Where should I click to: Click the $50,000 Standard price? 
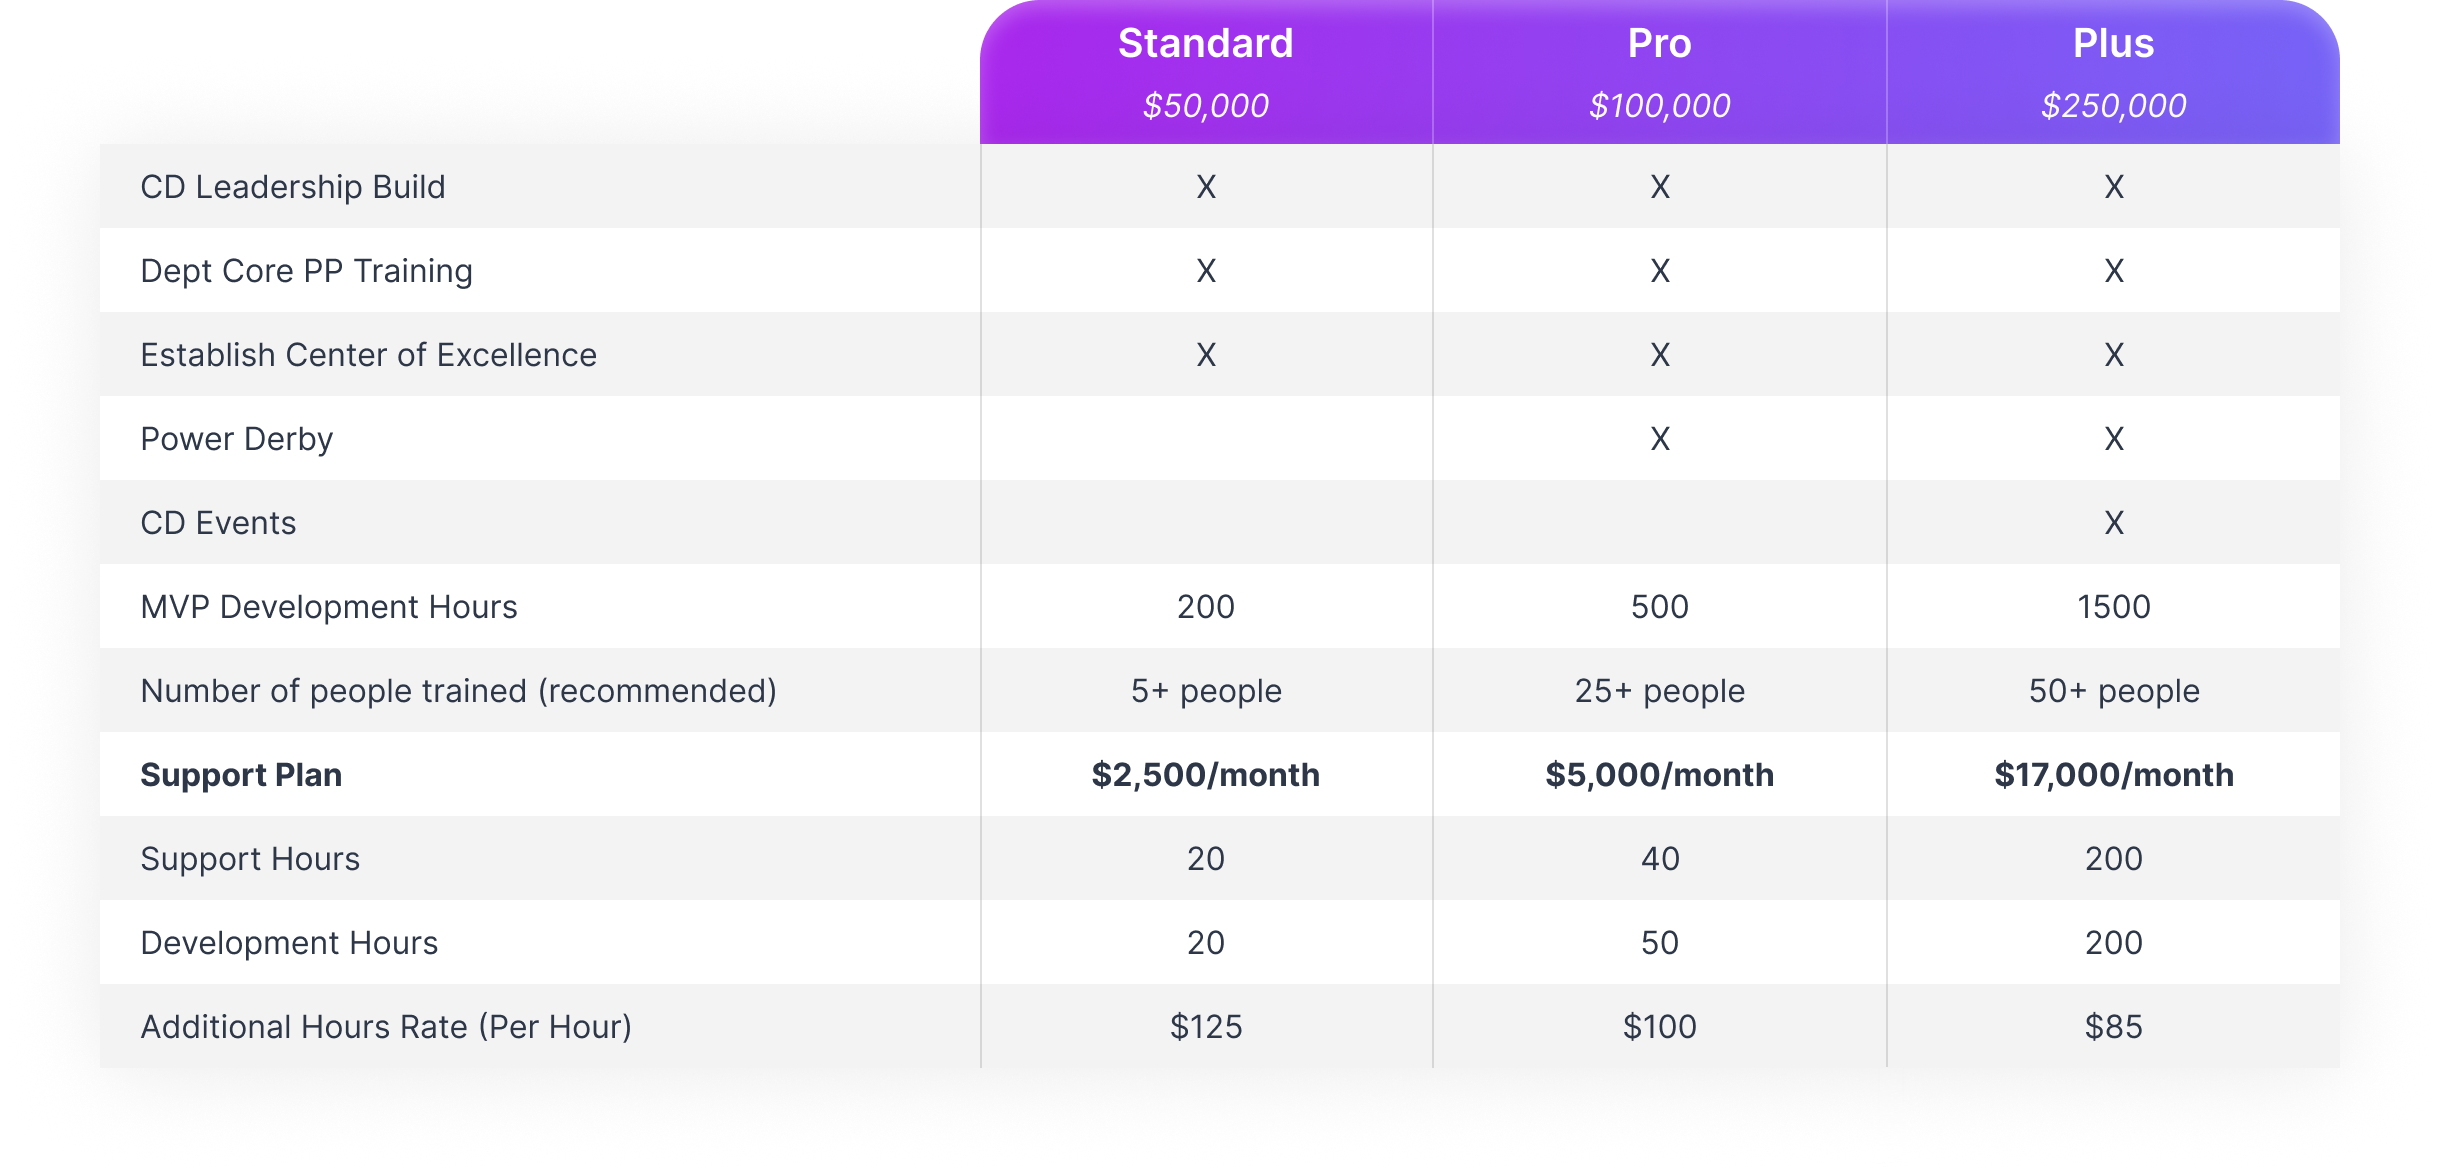[x=1205, y=105]
